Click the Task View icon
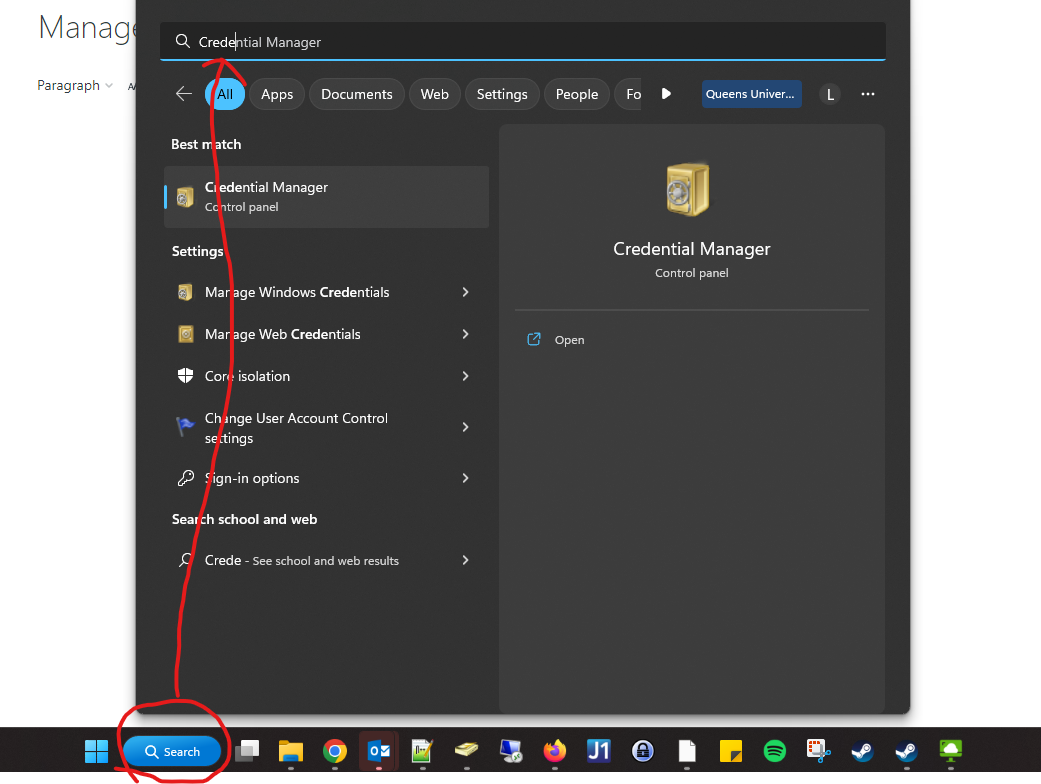Screen dimensions: 1041x784 [x=247, y=751]
